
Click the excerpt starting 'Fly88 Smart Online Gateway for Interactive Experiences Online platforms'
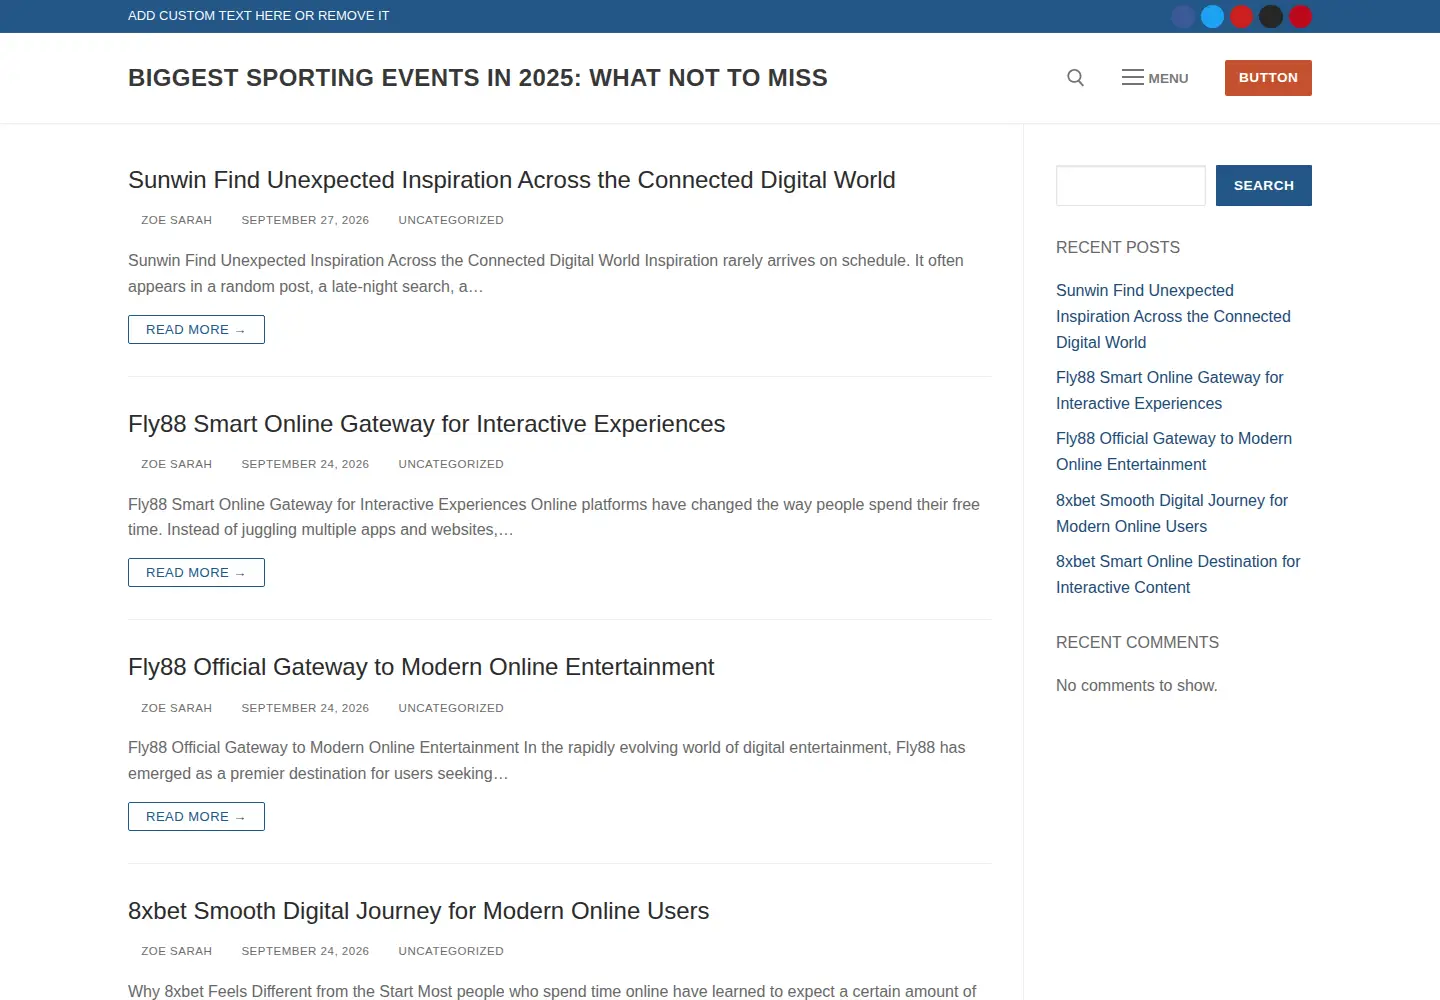coord(554,517)
